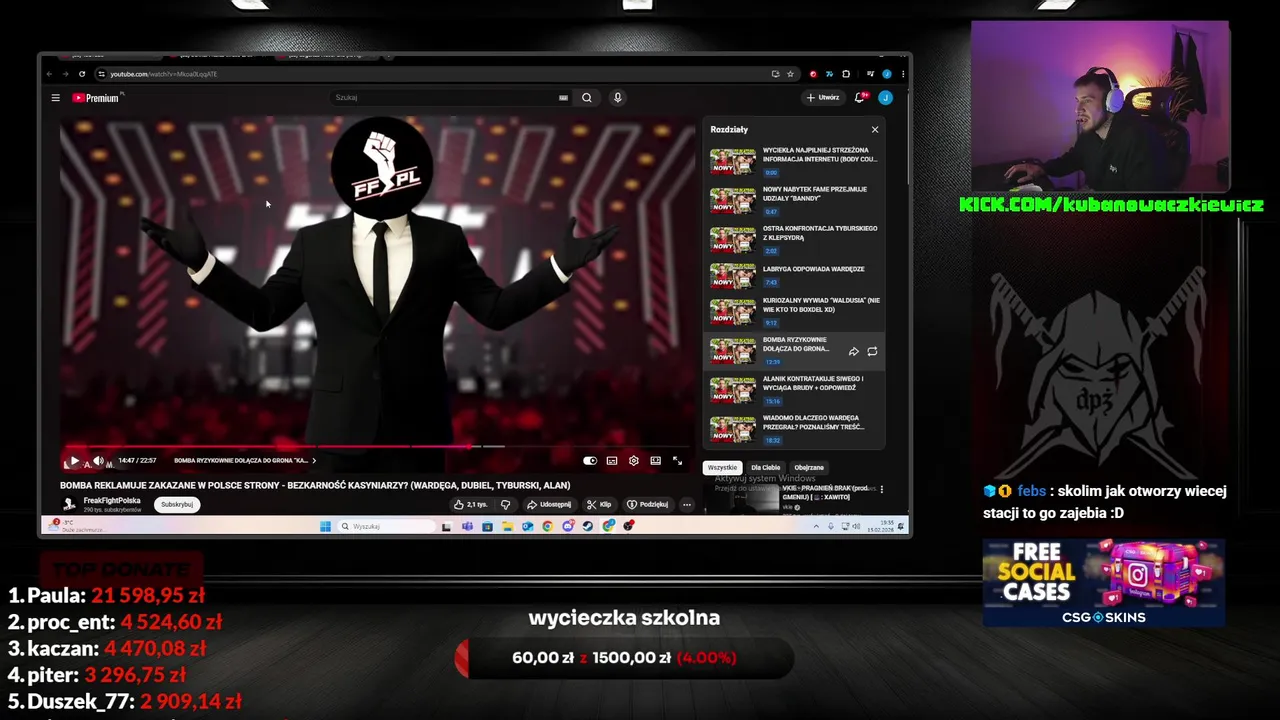The height and width of the screenshot is (720, 1280).
Task: Expand chapter title chevron in the player
Action: point(314,461)
